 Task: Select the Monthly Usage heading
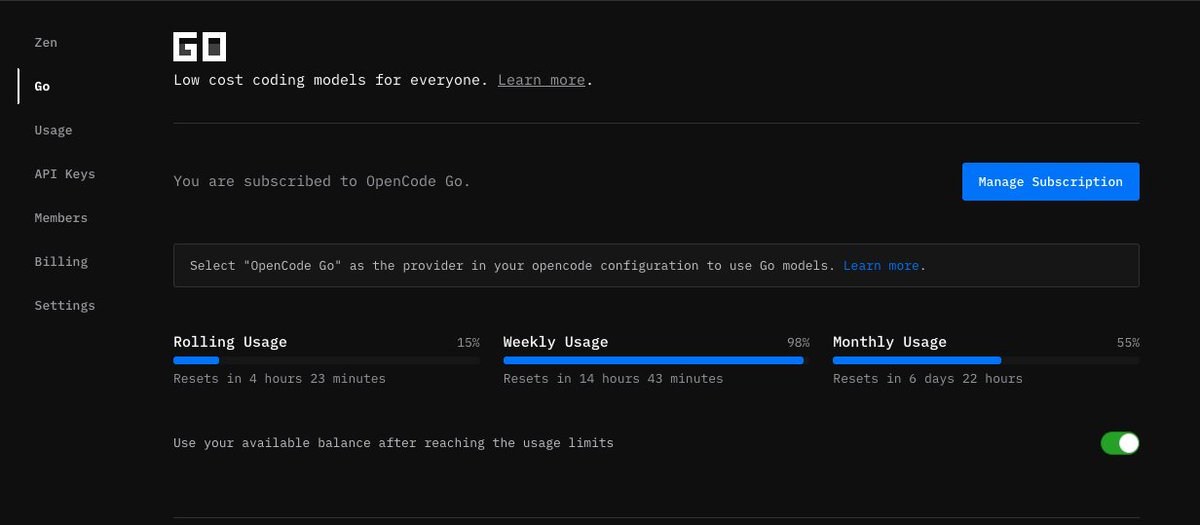(x=889, y=342)
